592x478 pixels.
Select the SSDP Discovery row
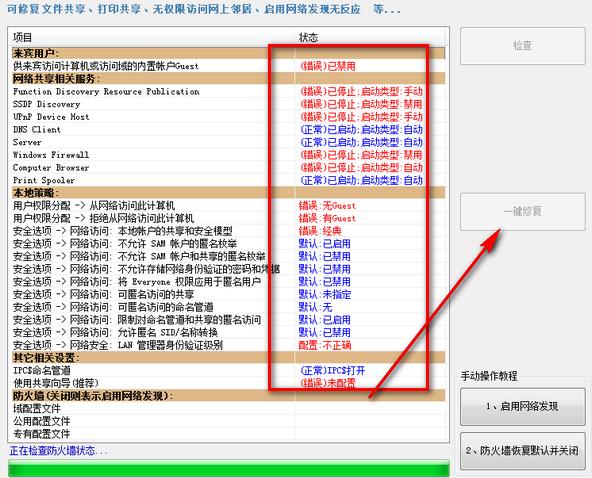point(228,104)
